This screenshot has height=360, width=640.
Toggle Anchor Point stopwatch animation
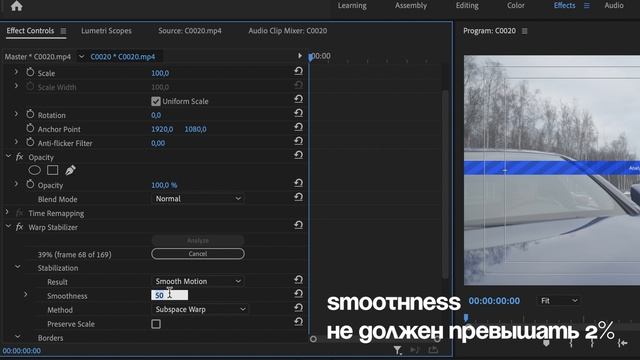point(30,129)
